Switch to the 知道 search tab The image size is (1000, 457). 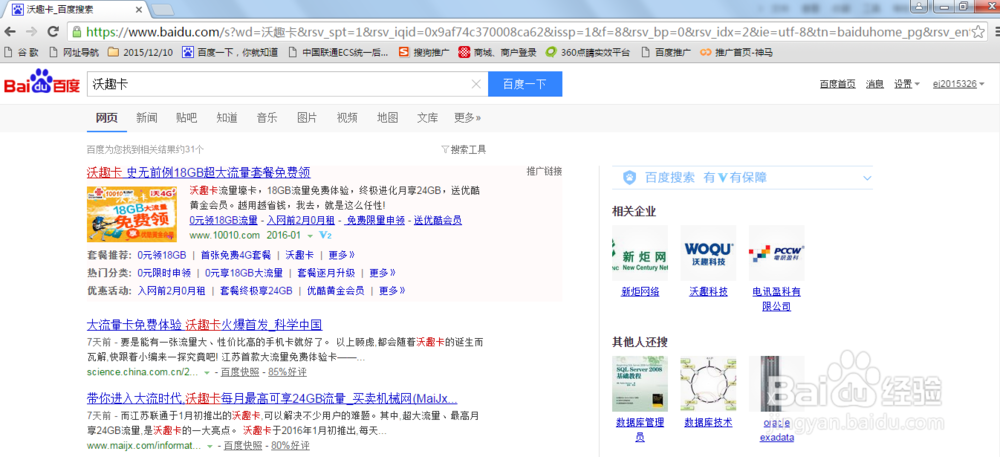226,118
